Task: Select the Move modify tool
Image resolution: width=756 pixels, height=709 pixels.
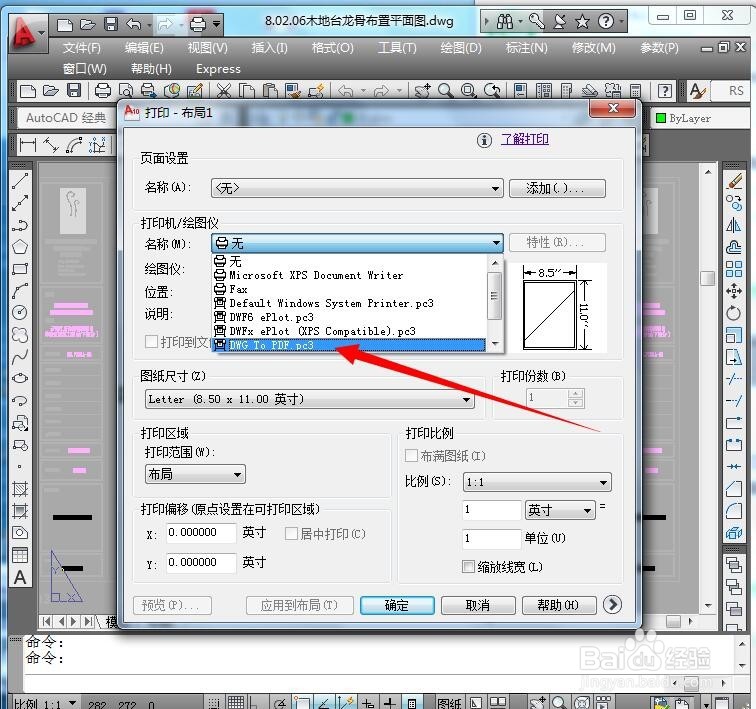Action: pos(734,291)
